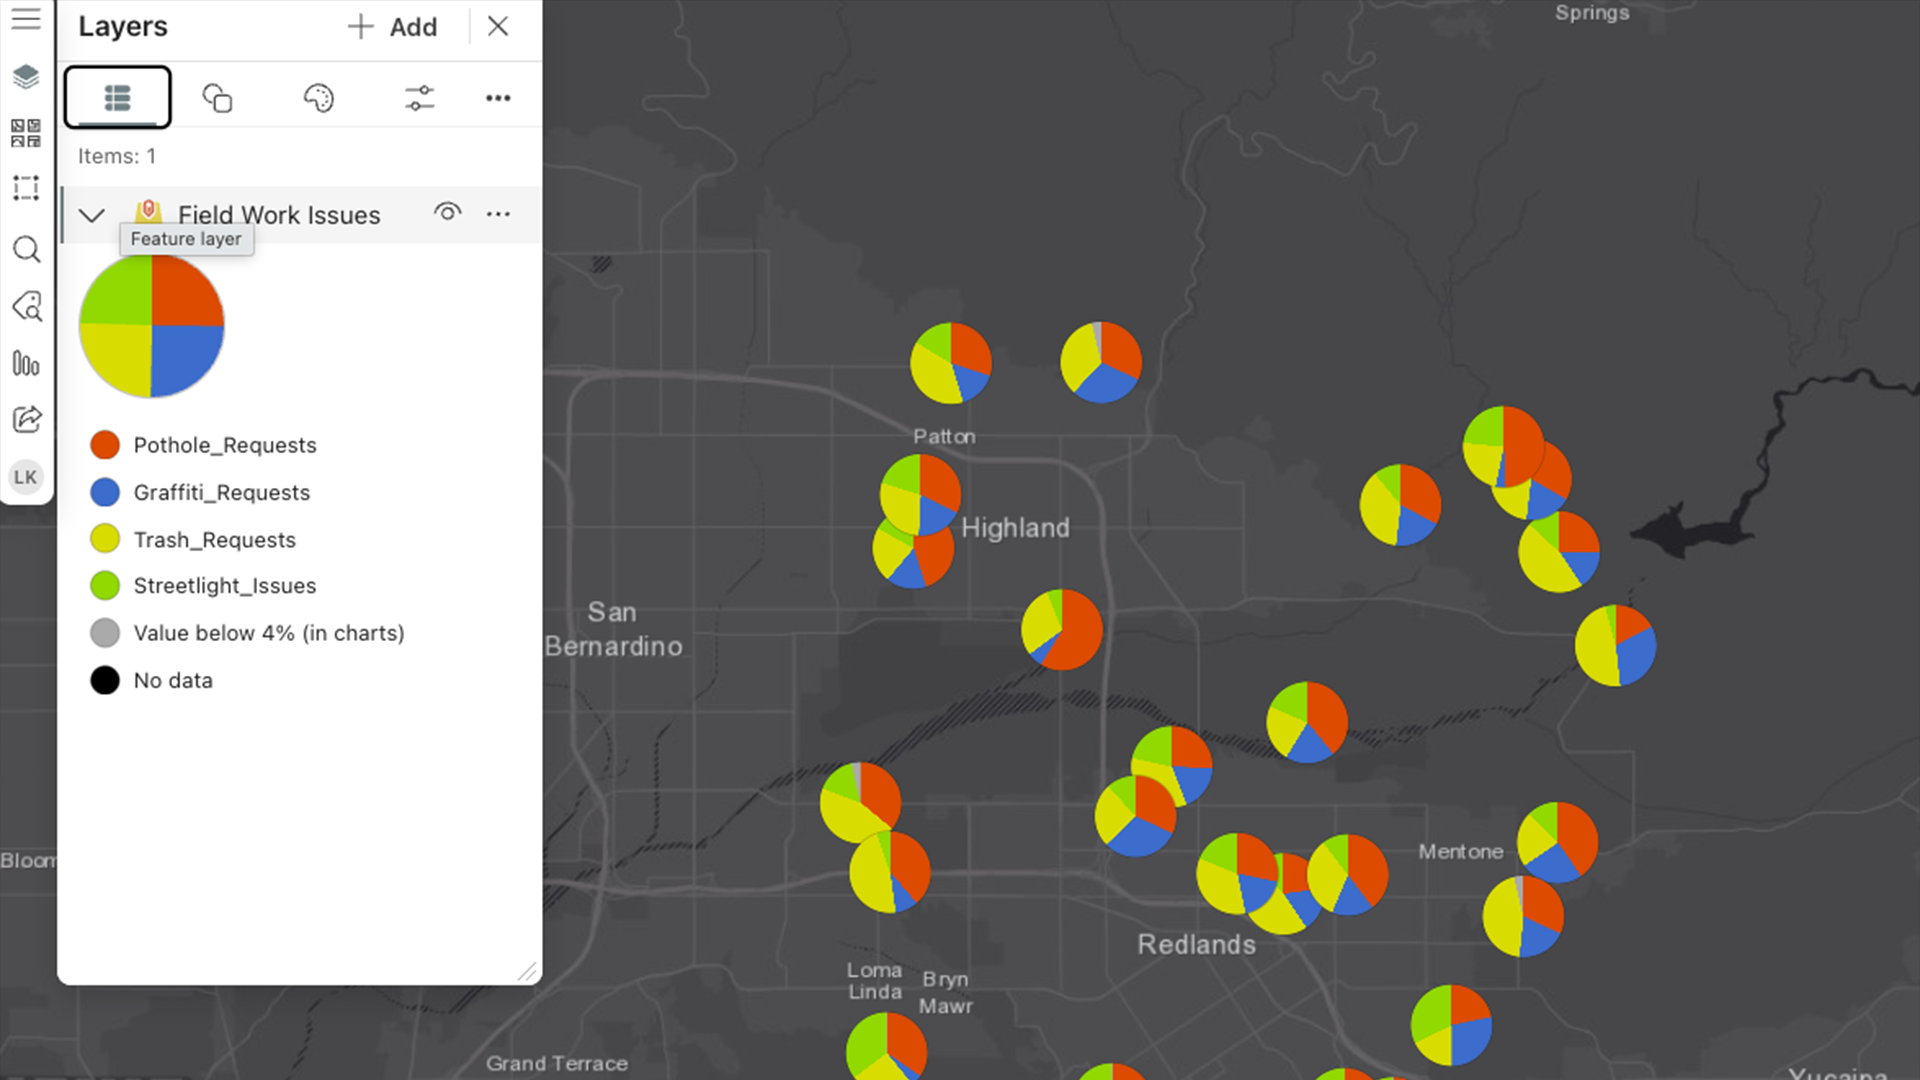Collapse the Field Work Issues layer legend
This screenshot has width=1920, height=1080.
pyautogui.click(x=92, y=215)
